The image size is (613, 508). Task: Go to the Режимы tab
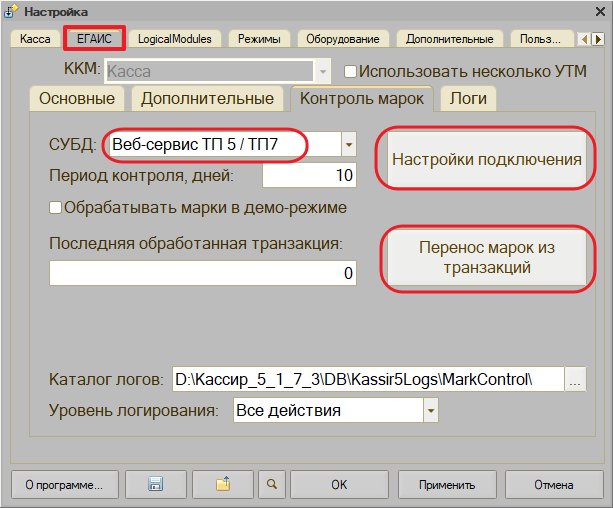[259, 39]
